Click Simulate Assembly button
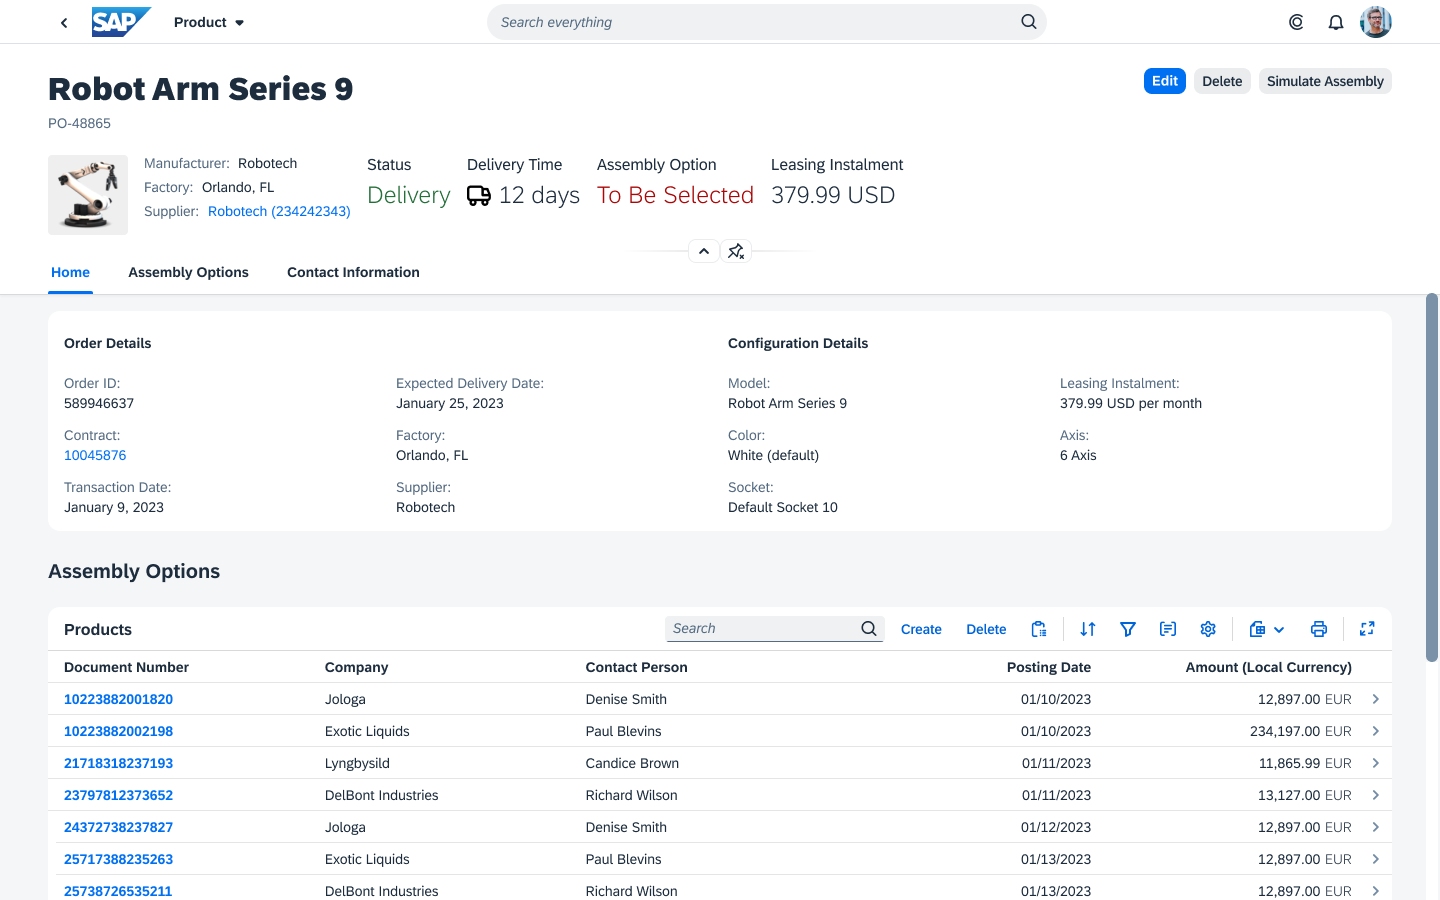The image size is (1440, 900). [x=1325, y=81]
